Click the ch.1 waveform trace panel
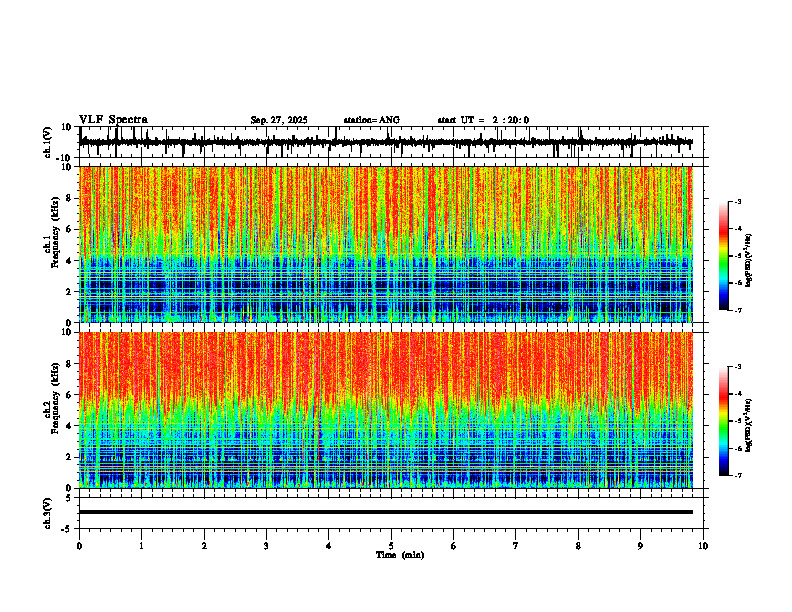Image resolution: width=792 pixels, height=612 pixels. click(x=393, y=142)
